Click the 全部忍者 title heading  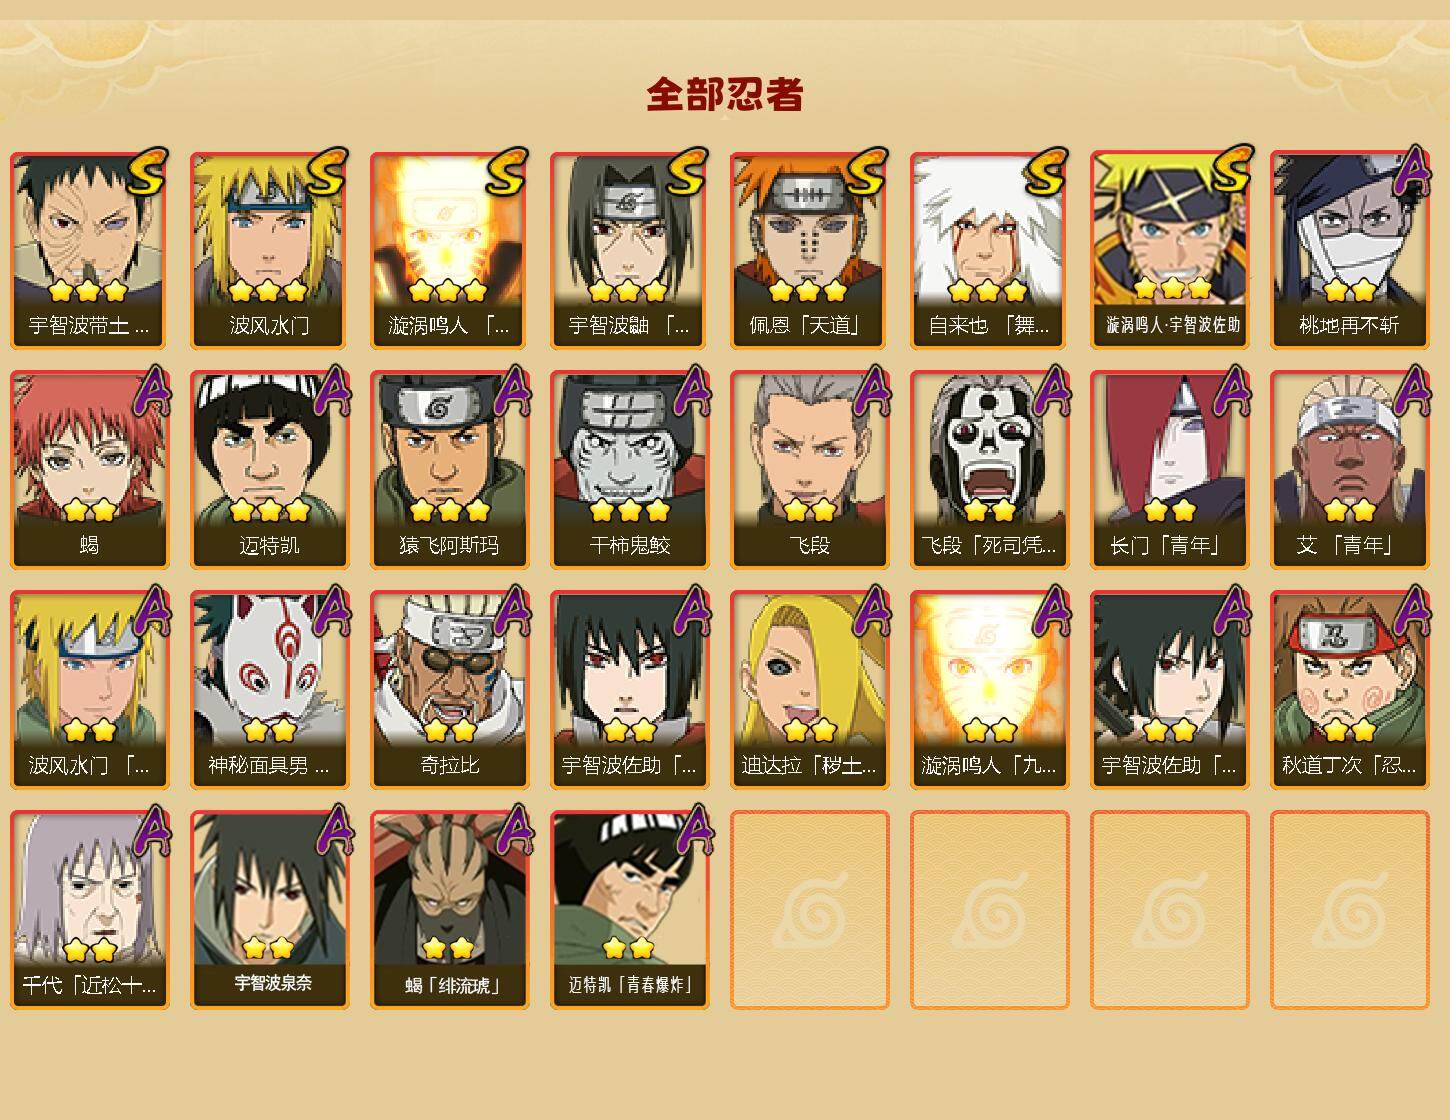pyautogui.click(x=725, y=94)
